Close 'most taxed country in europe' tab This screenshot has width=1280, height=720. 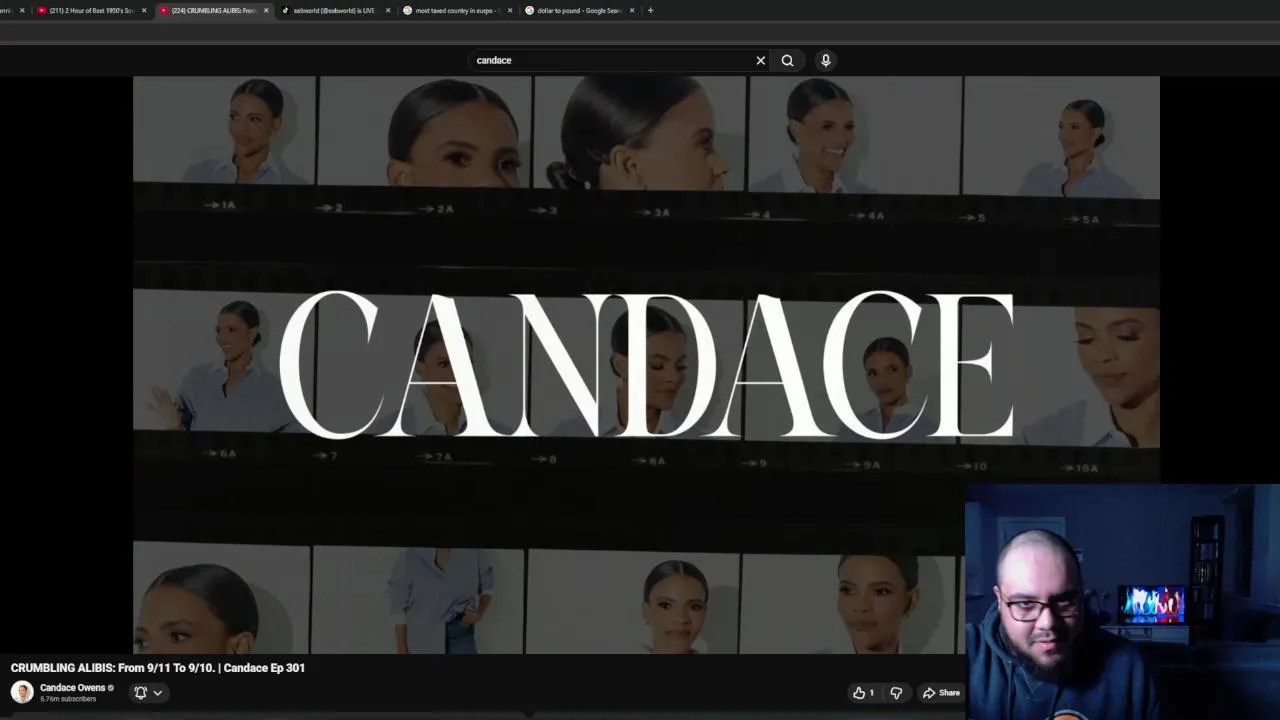point(510,10)
